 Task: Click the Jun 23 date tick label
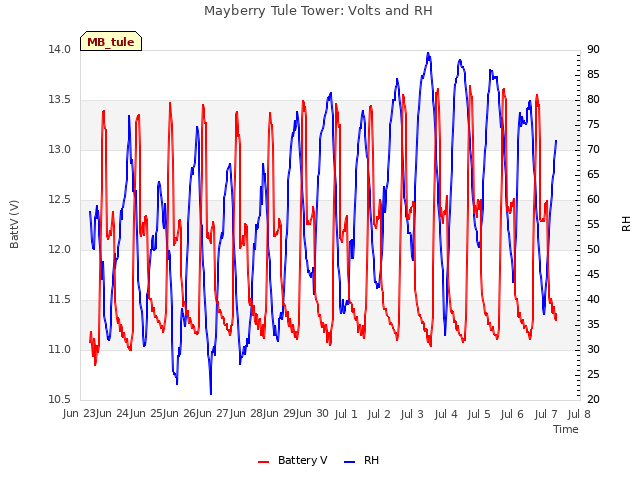tap(80, 414)
